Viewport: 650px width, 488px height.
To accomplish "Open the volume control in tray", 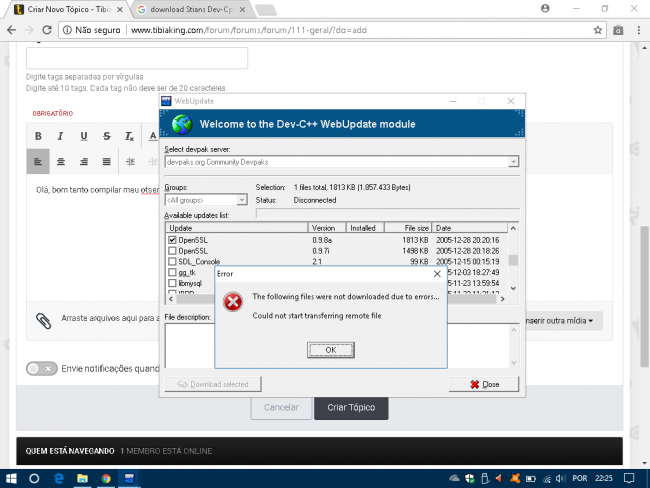I will [560, 478].
